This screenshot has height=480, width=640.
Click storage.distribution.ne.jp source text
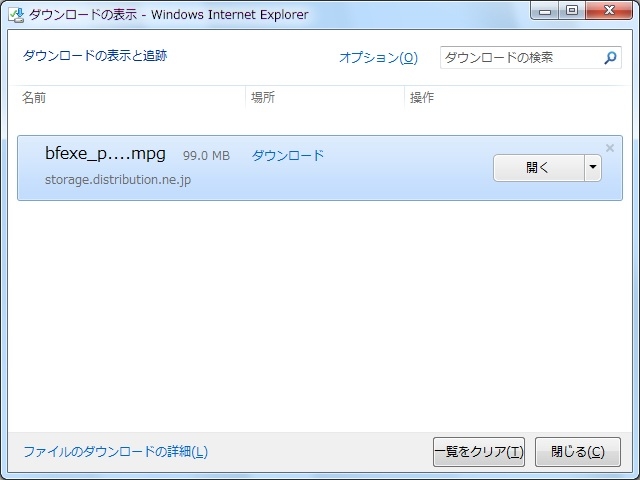(118, 180)
